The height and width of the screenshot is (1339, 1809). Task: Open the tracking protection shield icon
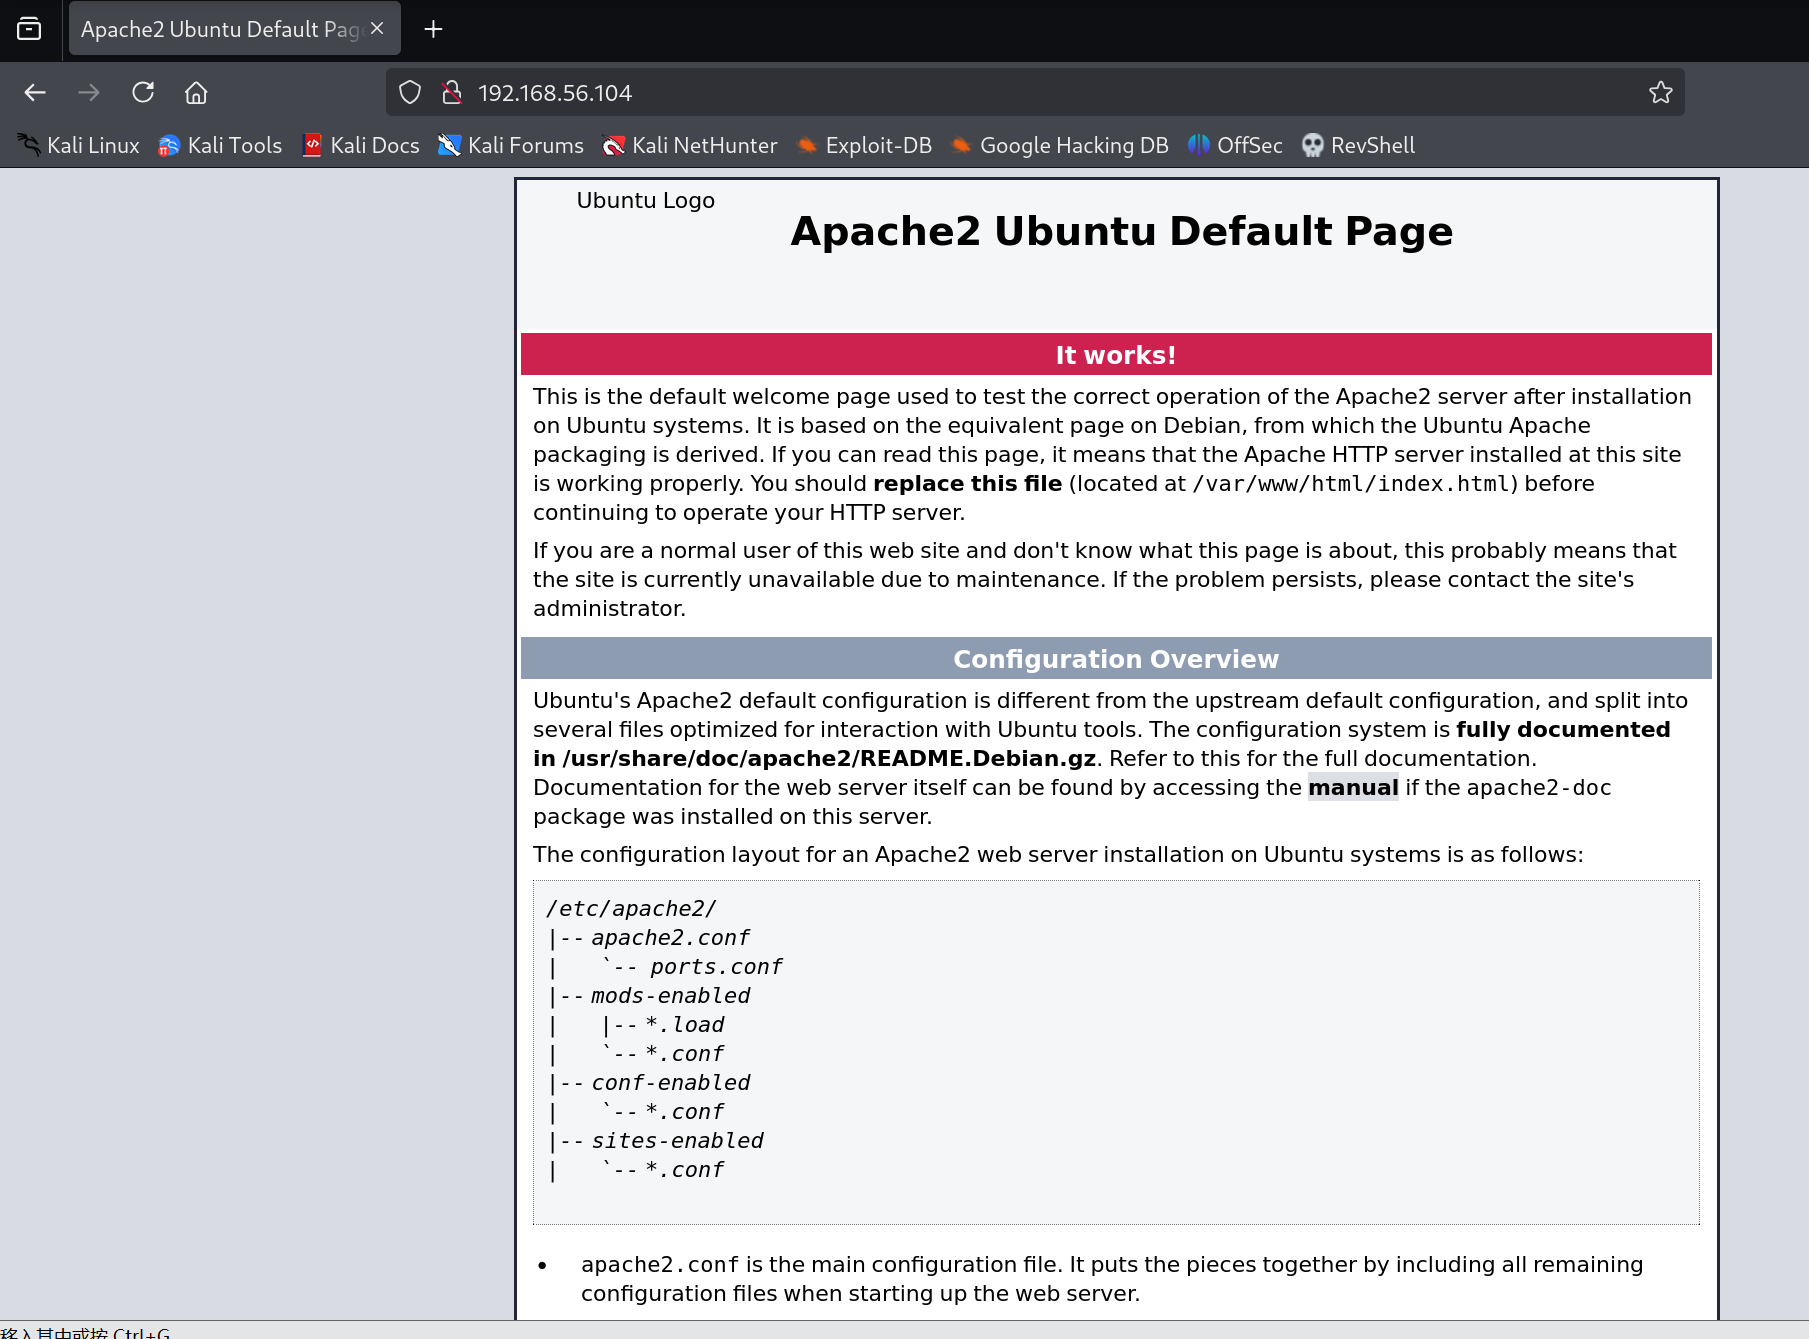pyautogui.click(x=410, y=93)
